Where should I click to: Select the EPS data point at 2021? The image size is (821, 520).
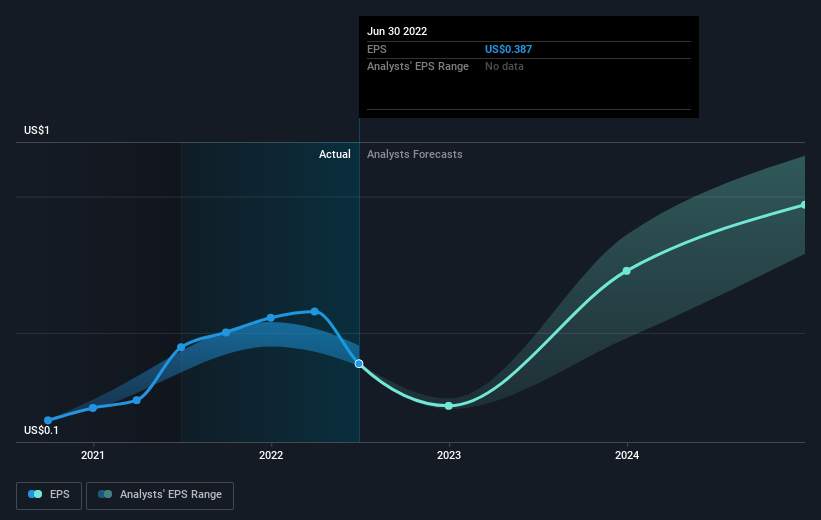coord(93,408)
